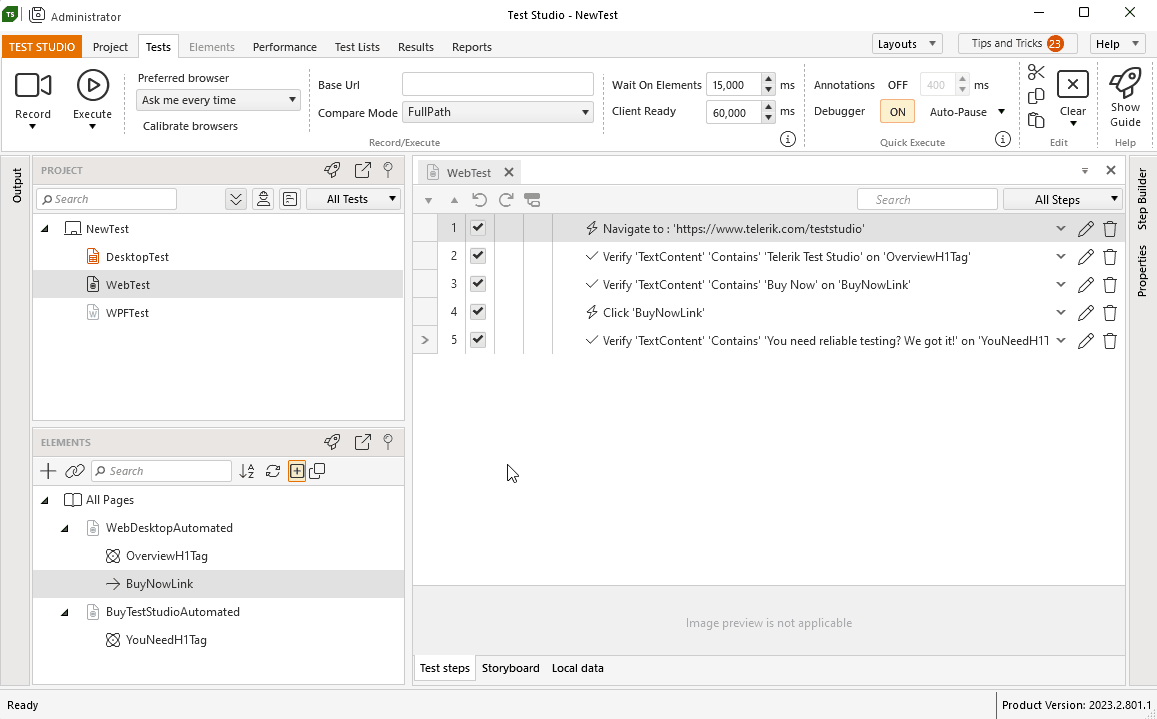Click Calibrate browsers

coord(190,126)
